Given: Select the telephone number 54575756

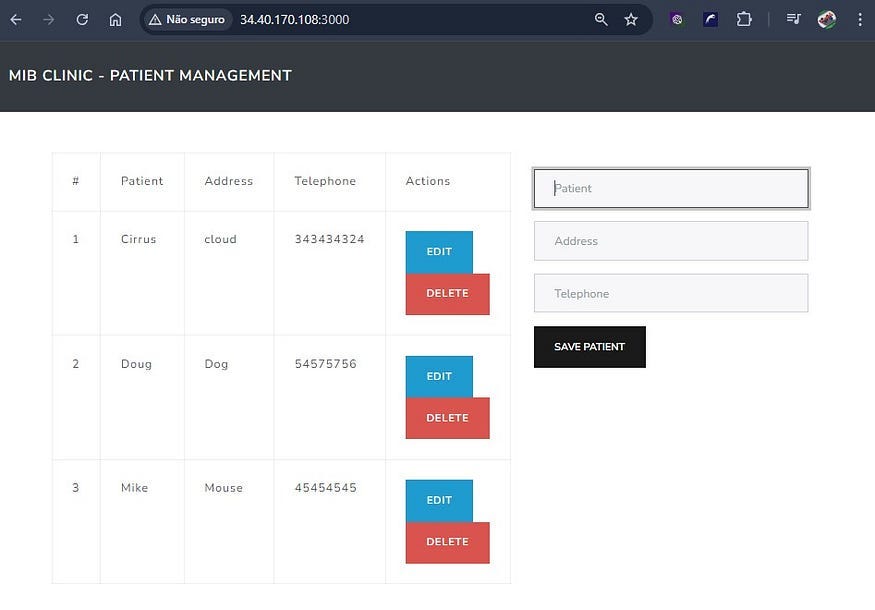Looking at the screenshot, I should tap(325, 364).
